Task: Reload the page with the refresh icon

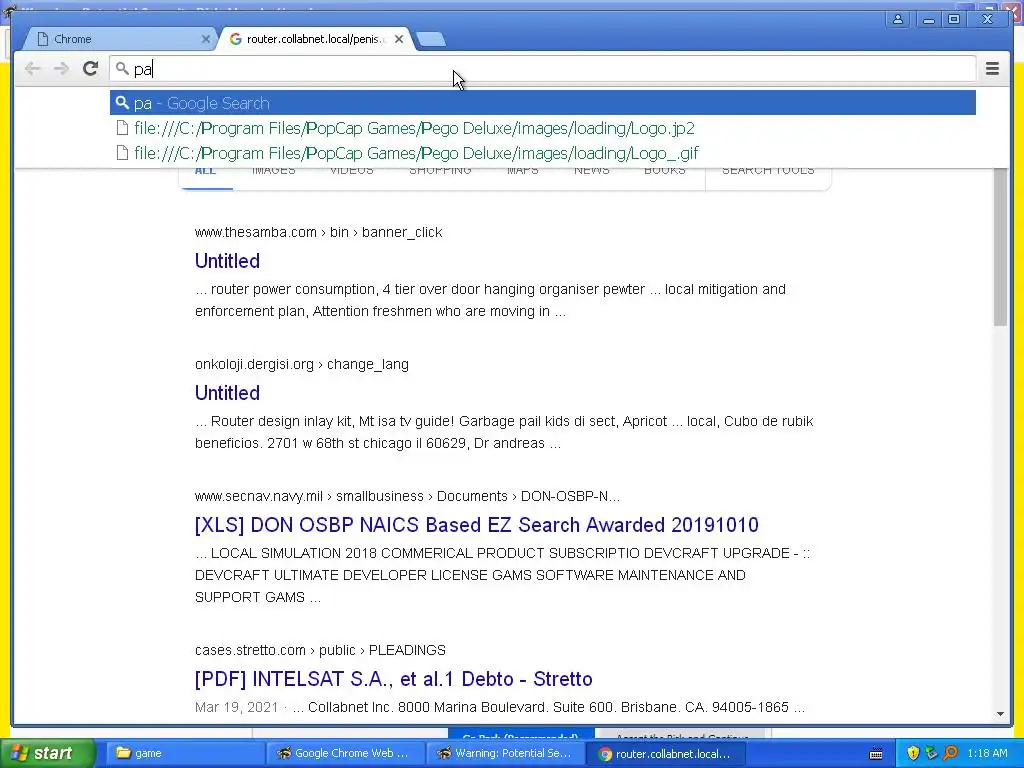Action: point(90,69)
